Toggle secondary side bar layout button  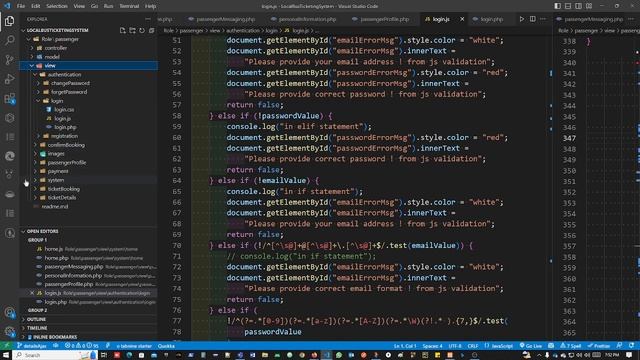point(578,6)
